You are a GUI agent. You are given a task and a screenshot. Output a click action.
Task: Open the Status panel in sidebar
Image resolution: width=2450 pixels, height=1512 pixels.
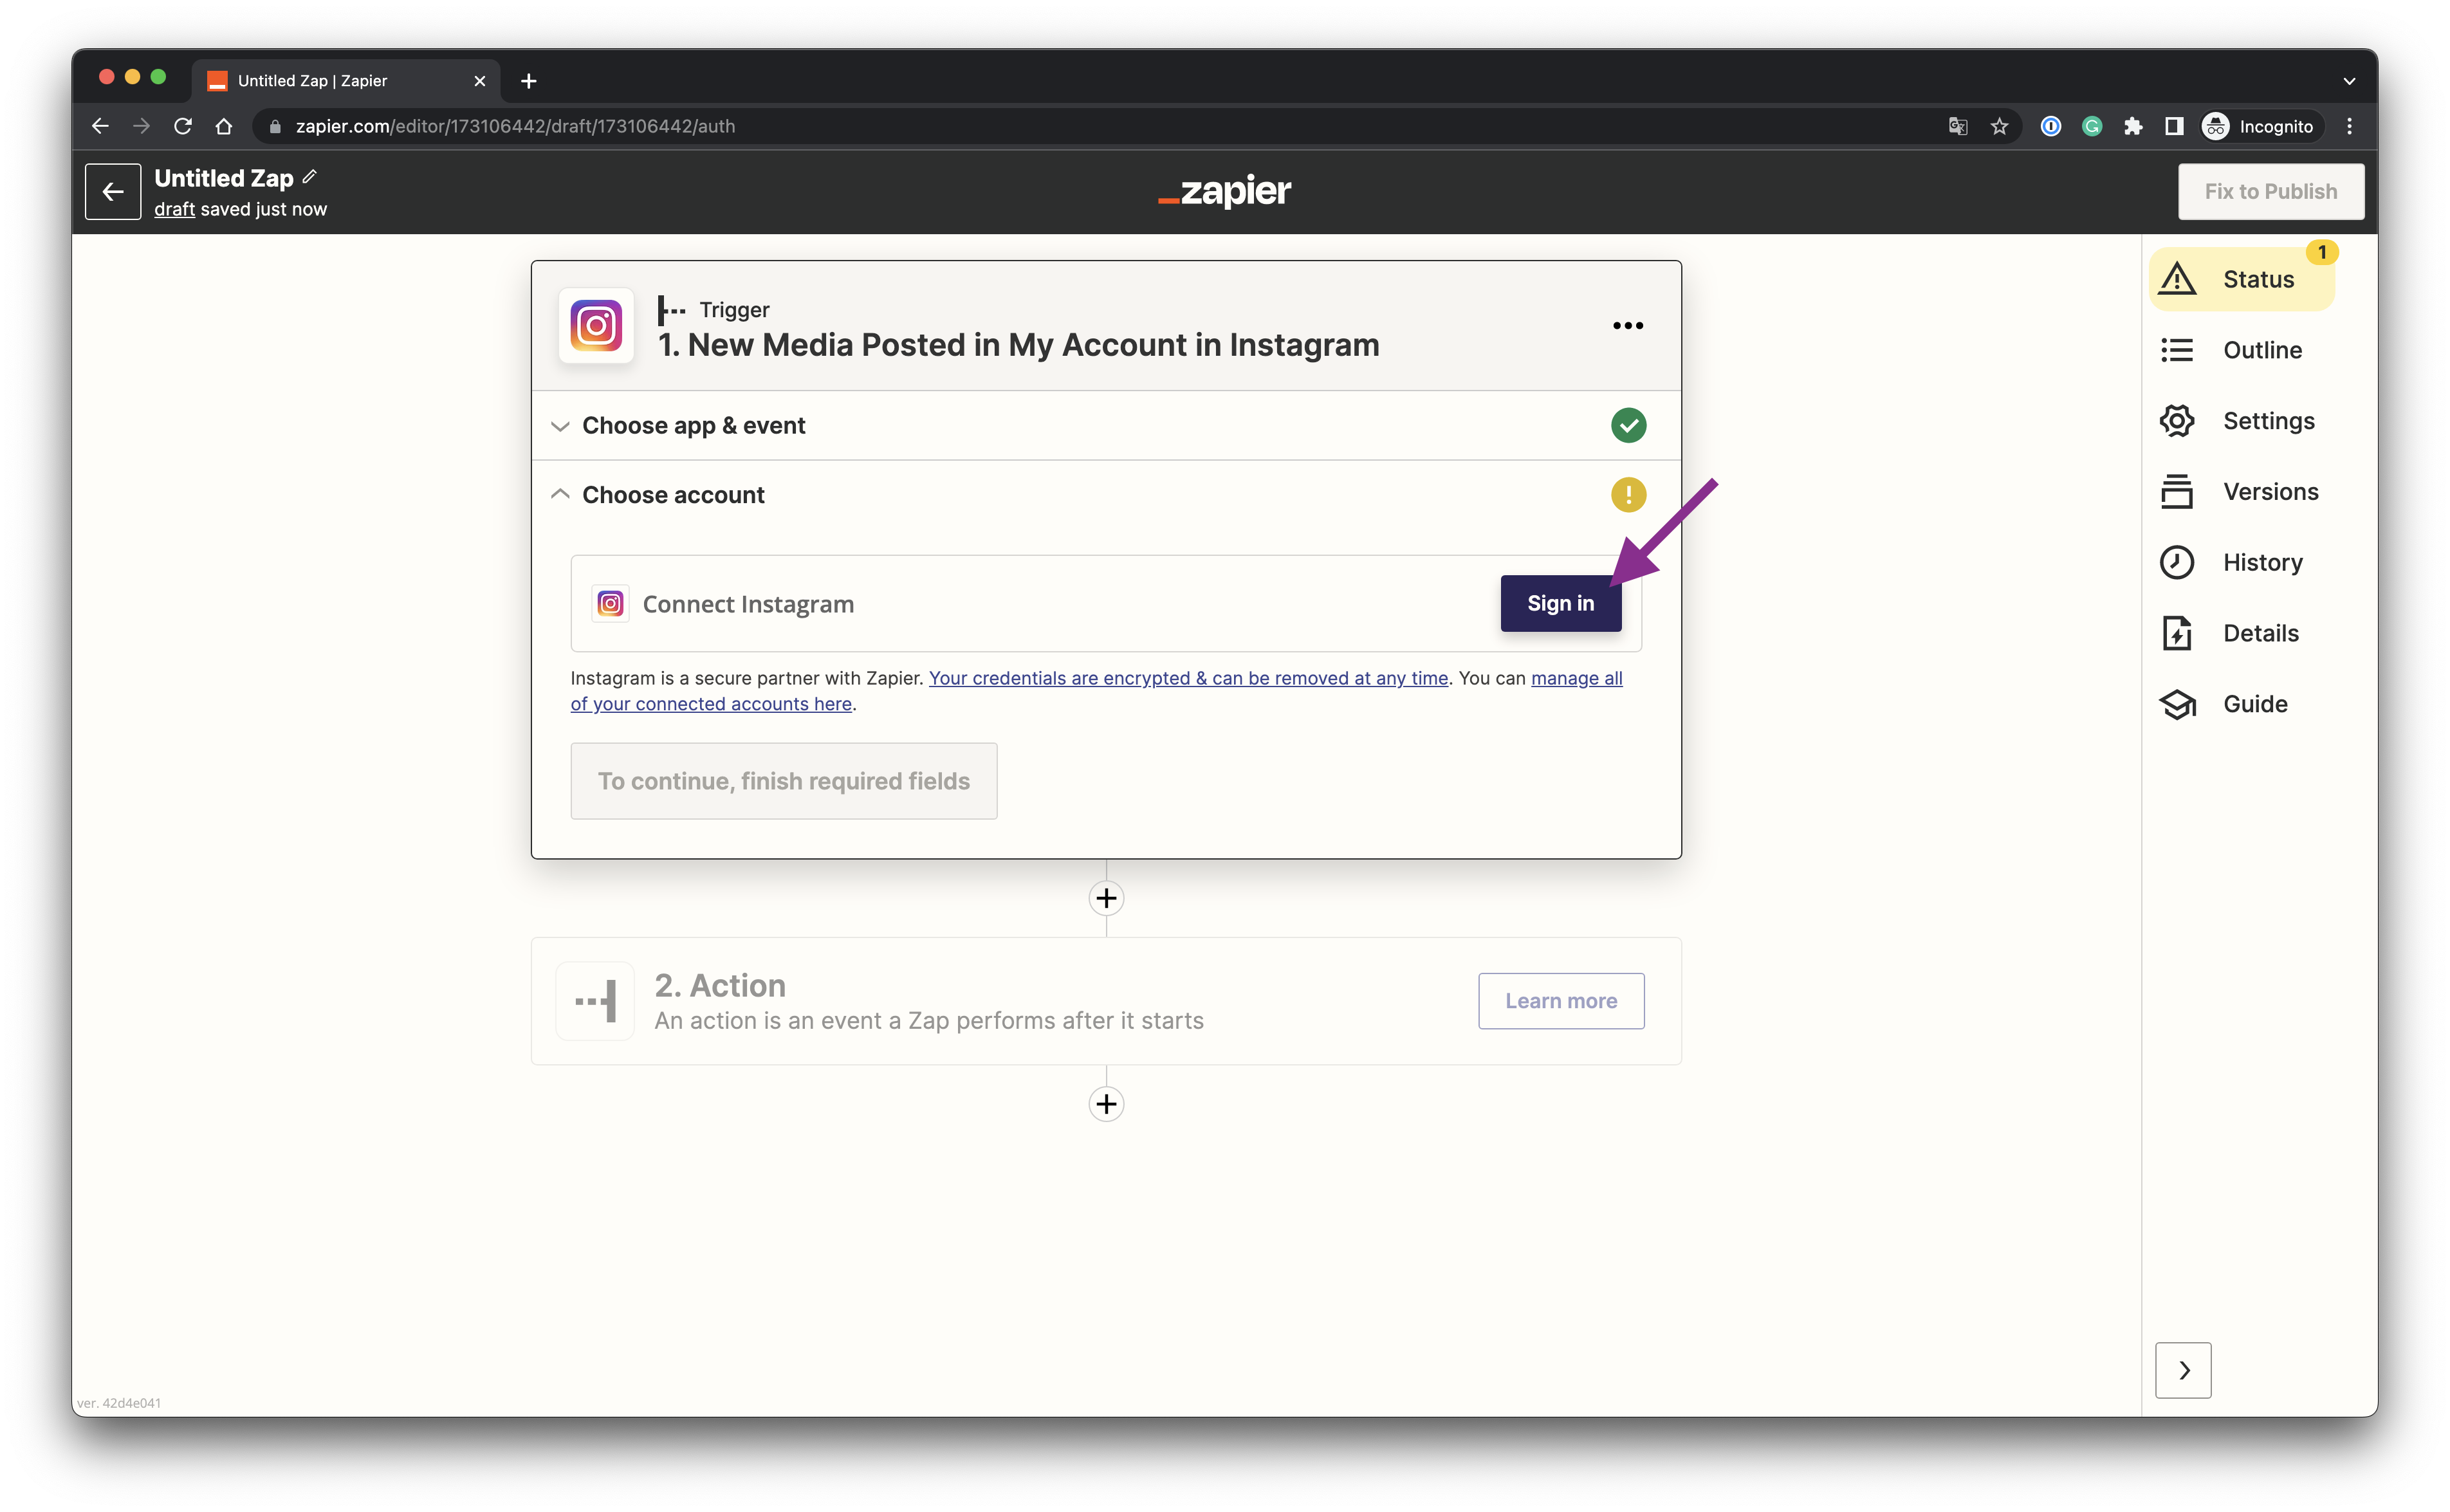(2241, 279)
